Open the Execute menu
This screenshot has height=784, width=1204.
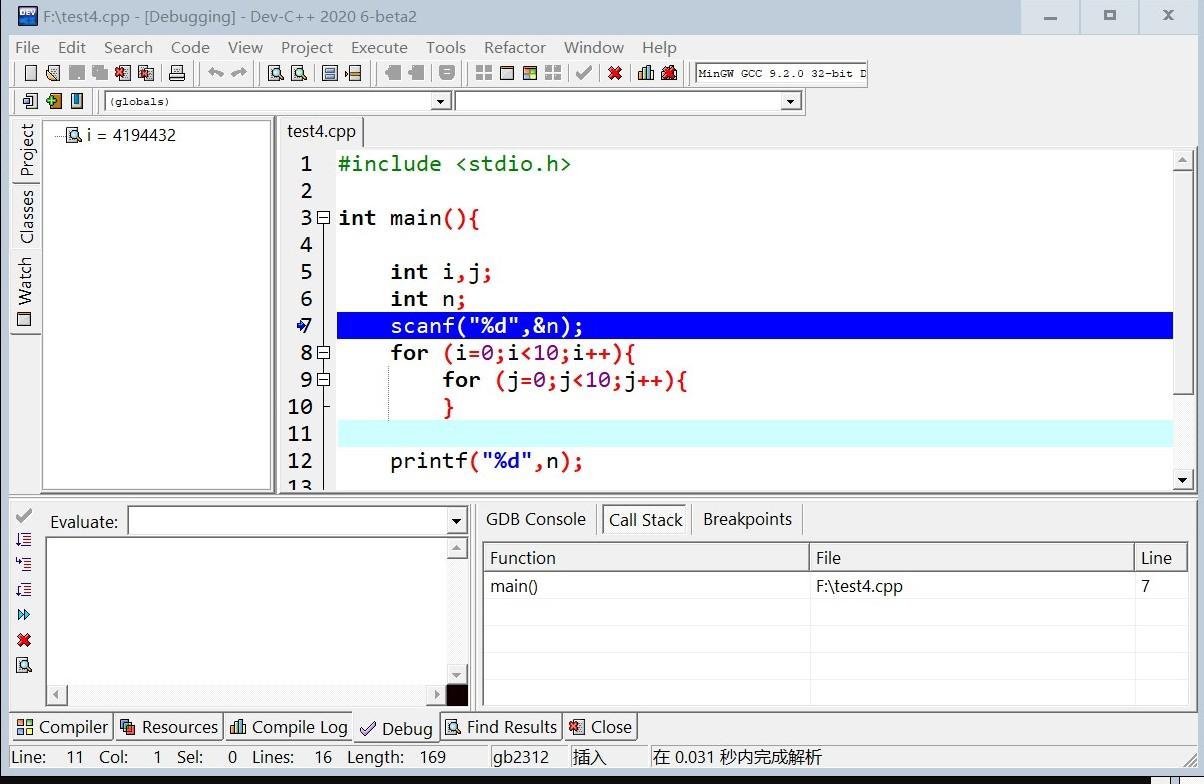pyautogui.click(x=379, y=47)
